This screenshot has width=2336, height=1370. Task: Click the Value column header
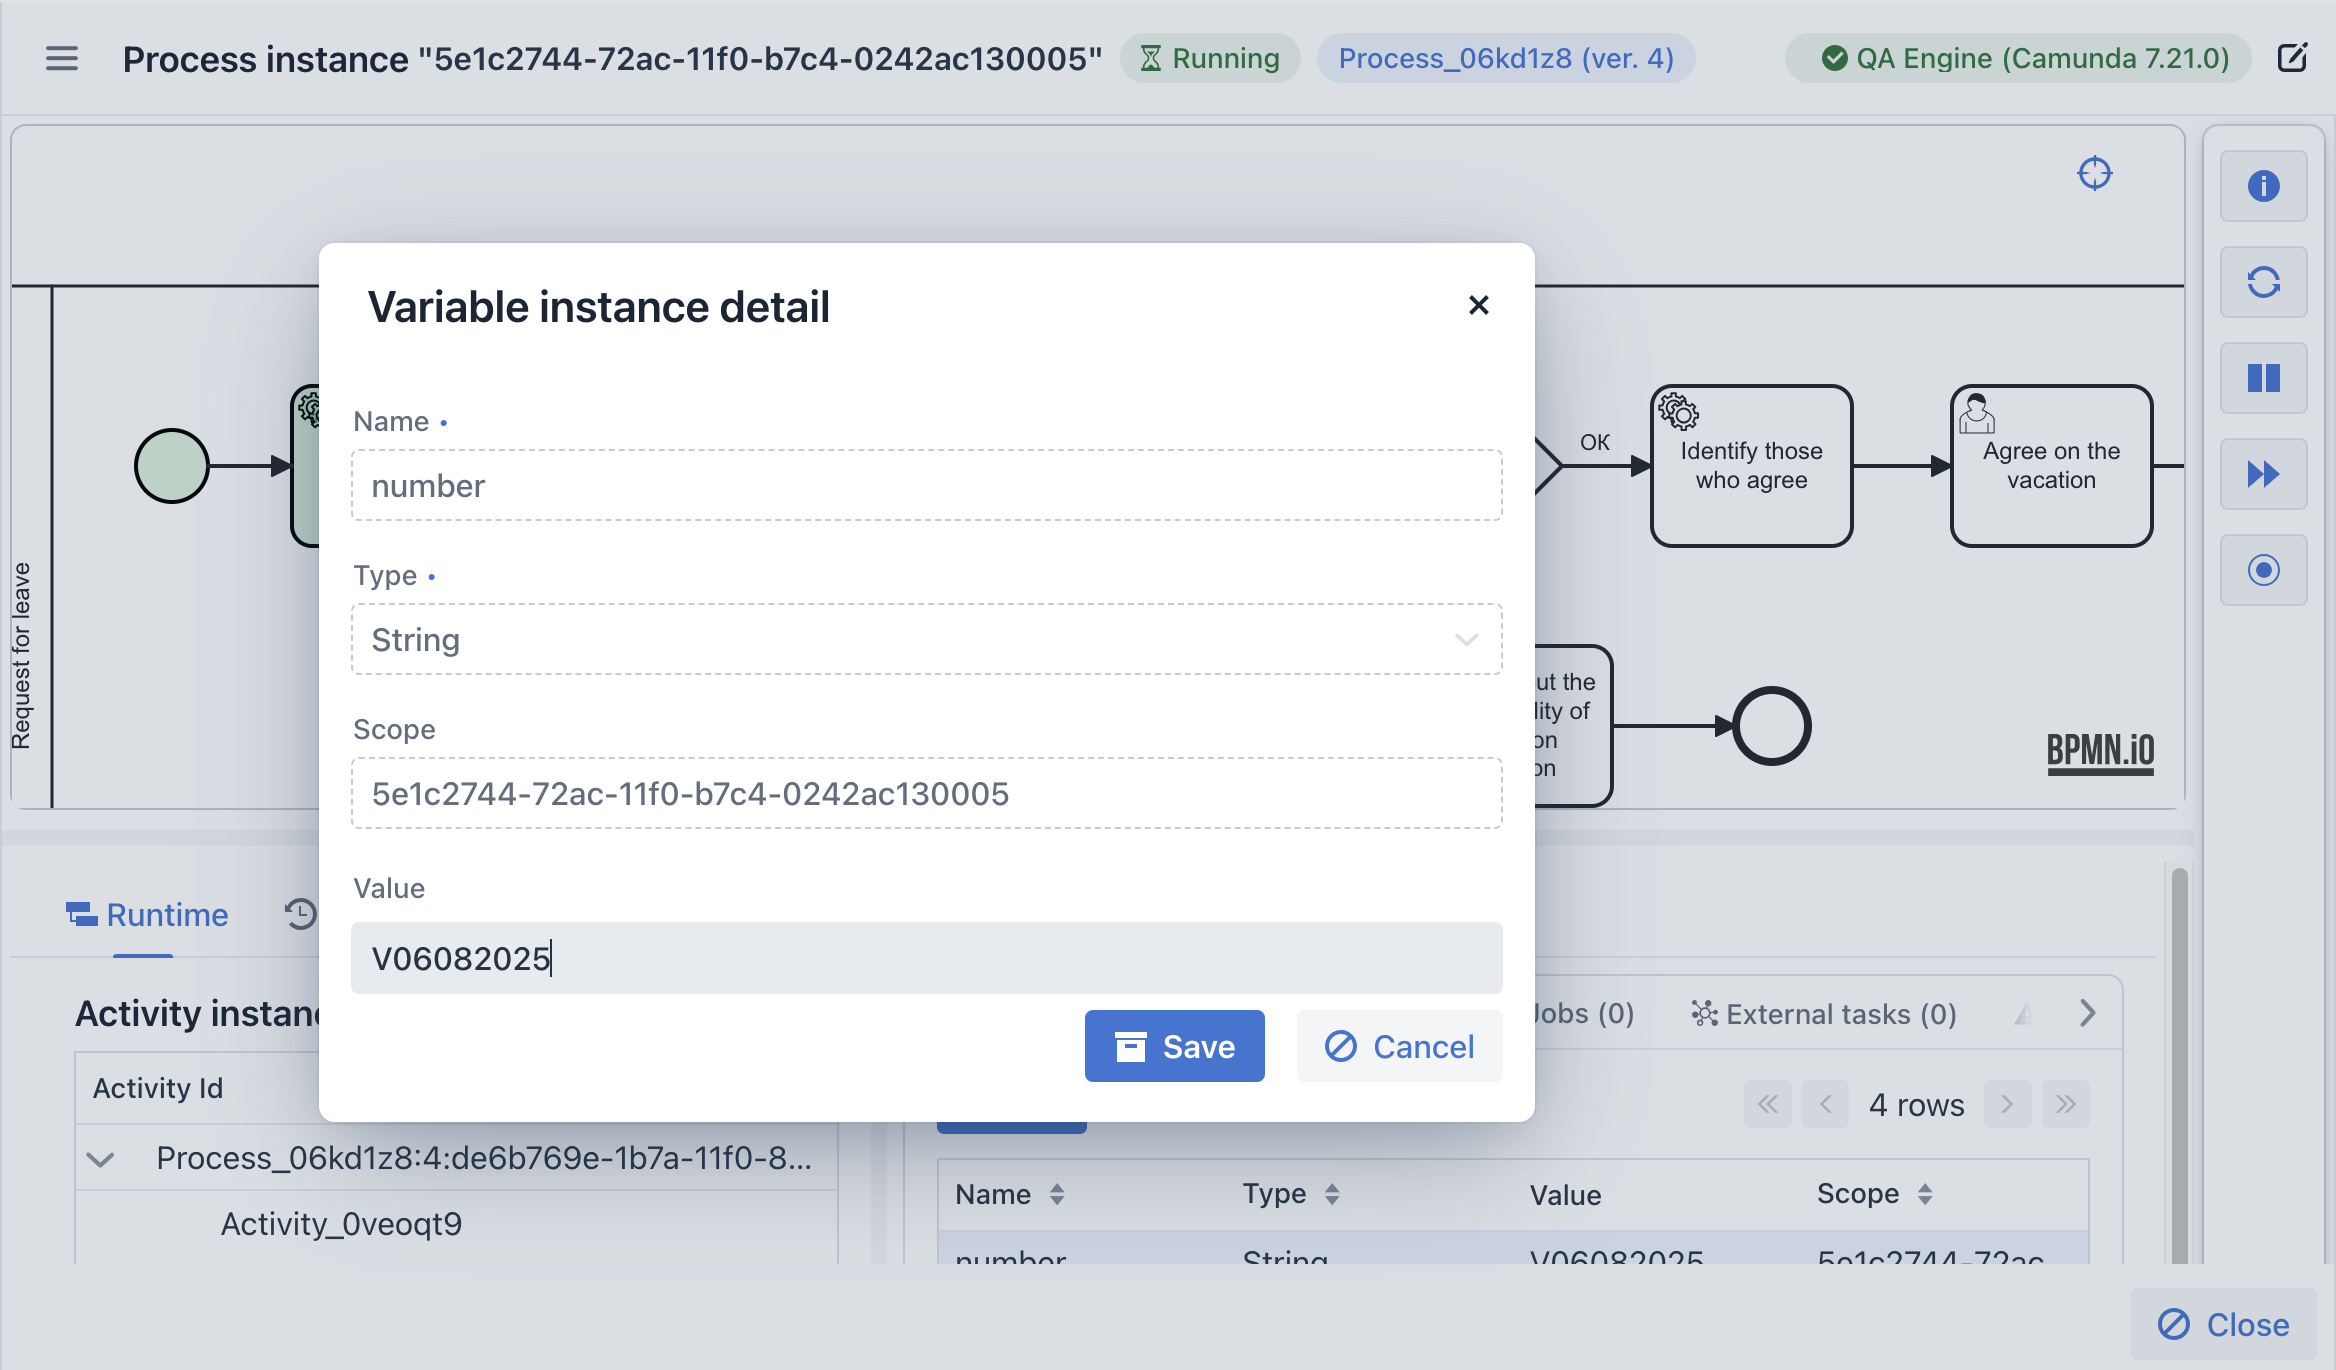pyautogui.click(x=1565, y=1195)
